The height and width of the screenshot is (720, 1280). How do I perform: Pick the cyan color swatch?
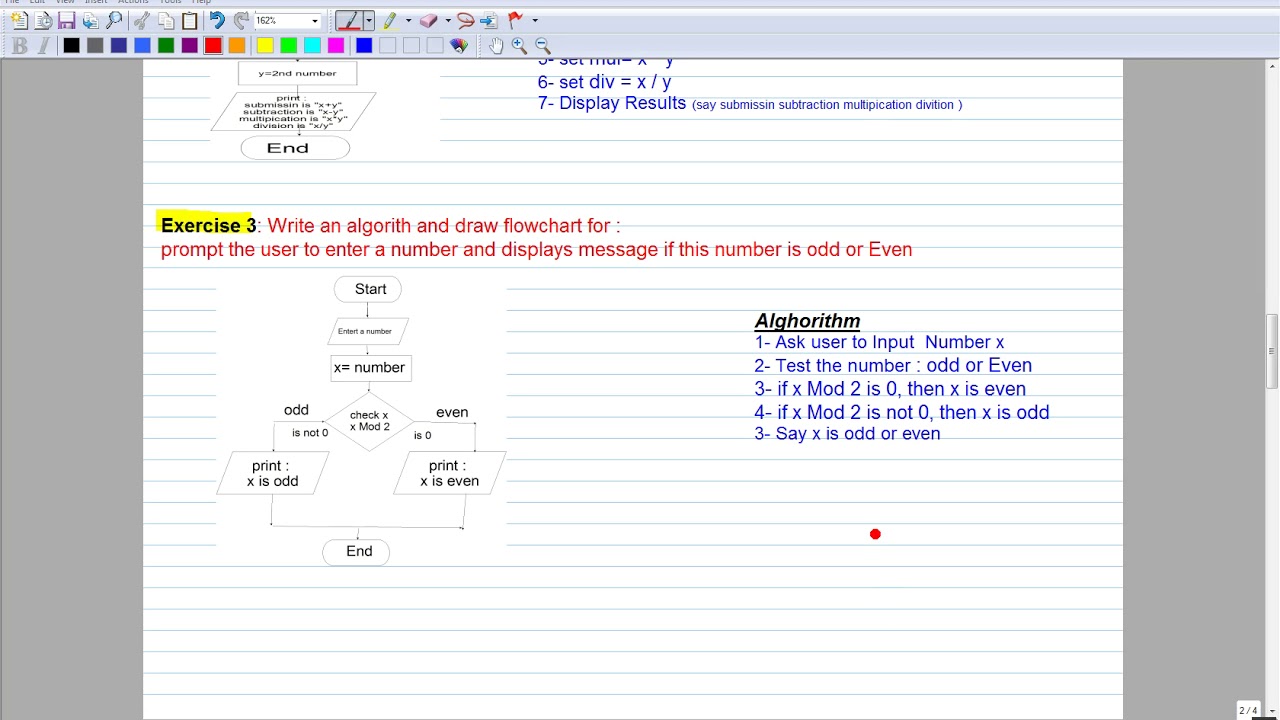click(x=312, y=45)
